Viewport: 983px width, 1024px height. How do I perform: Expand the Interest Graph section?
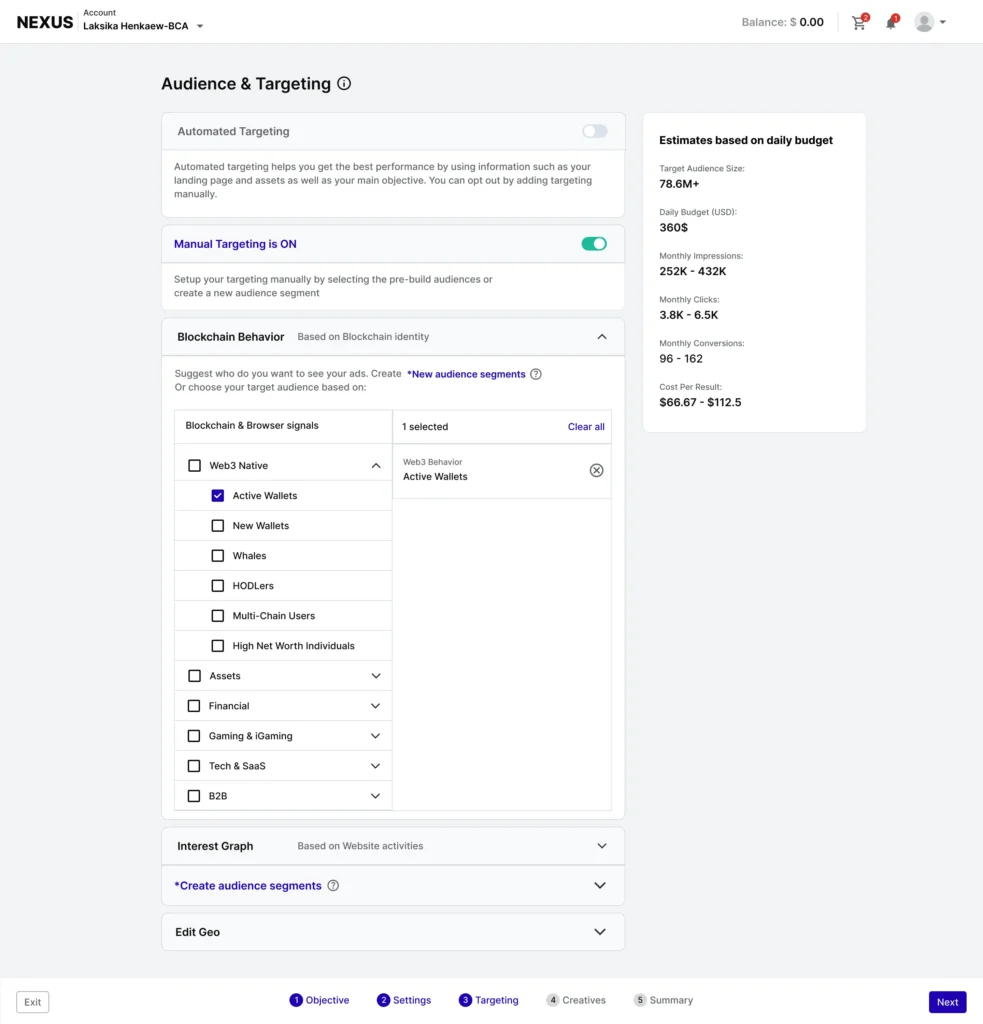[601, 846]
